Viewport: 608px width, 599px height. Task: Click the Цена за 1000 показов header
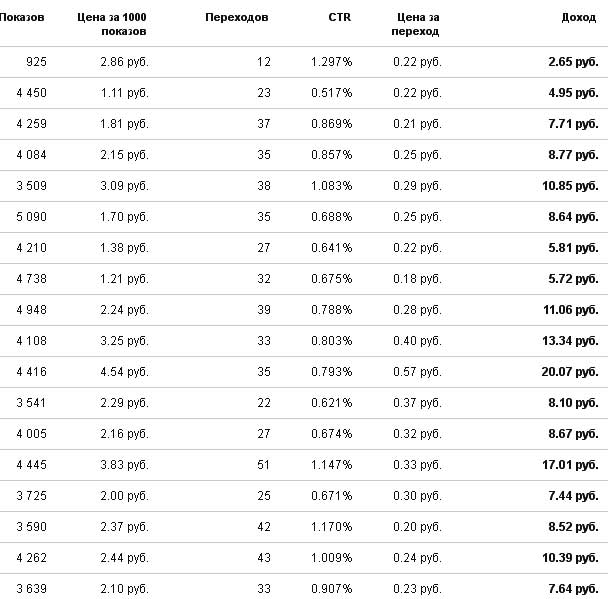tap(112, 24)
